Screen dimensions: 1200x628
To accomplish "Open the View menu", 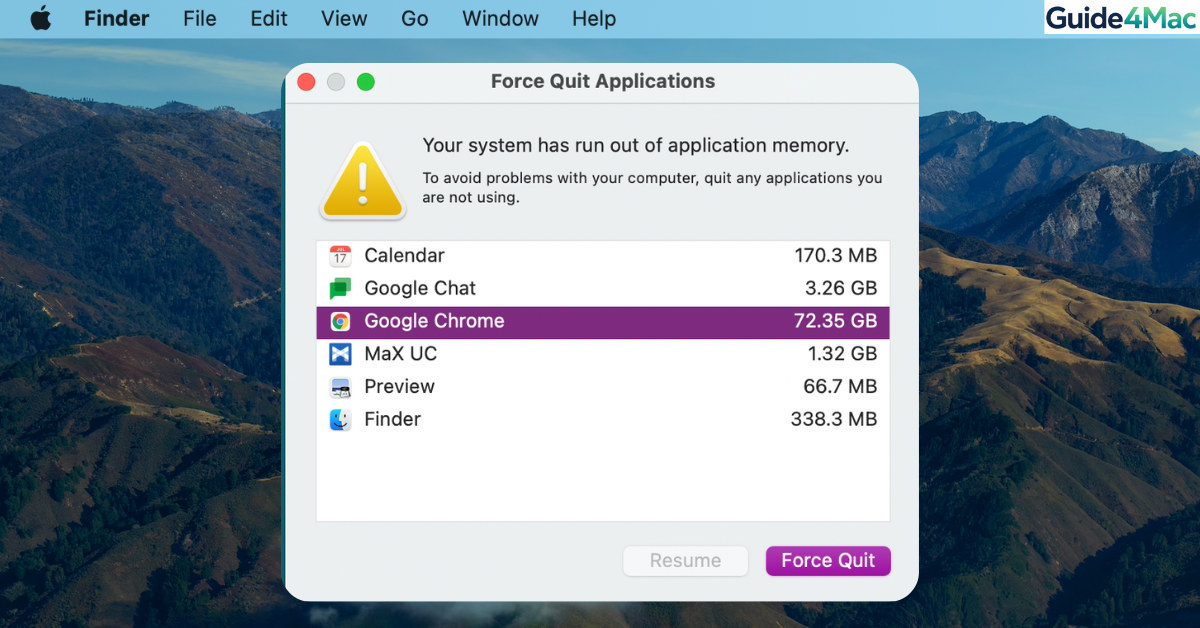I will pyautogui.click(x=344, y=18).
